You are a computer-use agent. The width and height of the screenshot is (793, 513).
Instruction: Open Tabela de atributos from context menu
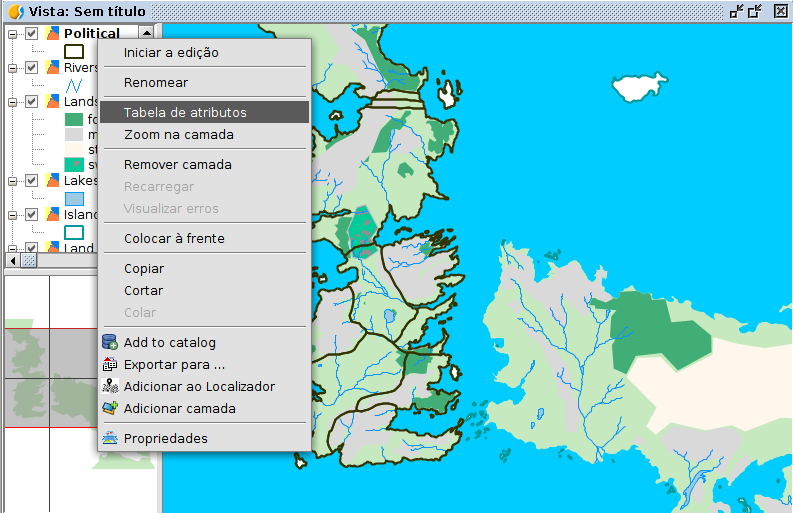click(x=185, y=112)
